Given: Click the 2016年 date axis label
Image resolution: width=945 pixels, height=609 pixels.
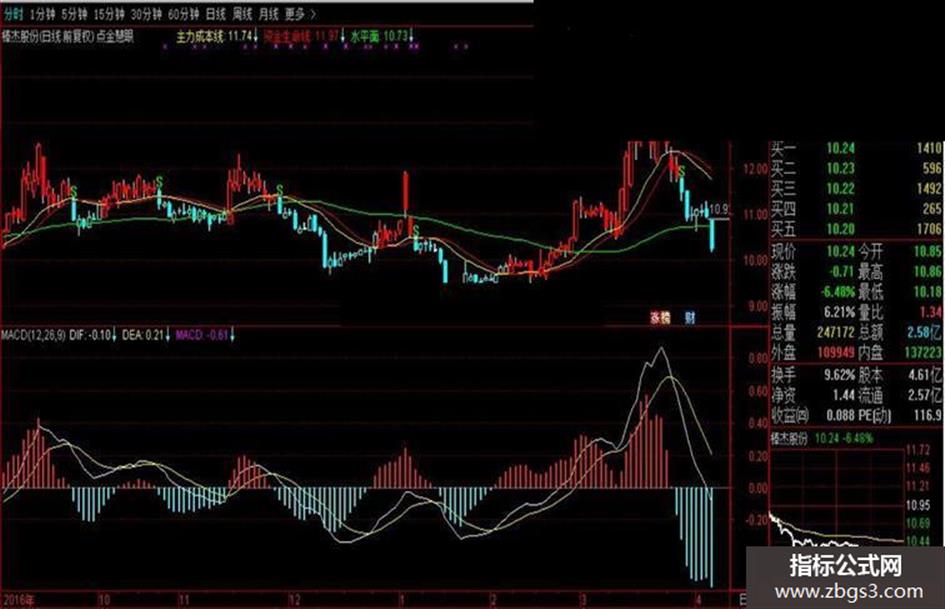Looking at the screenshot, I should (19, 600).
